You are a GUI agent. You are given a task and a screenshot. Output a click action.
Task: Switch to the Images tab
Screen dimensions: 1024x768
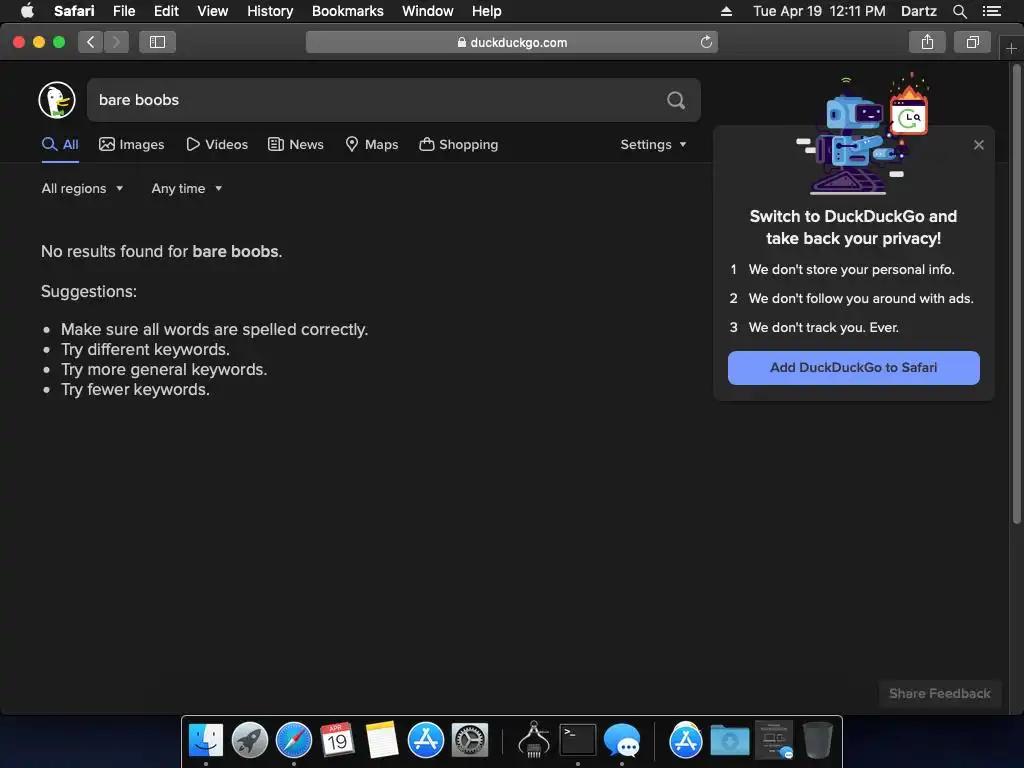tap(131, 144)
